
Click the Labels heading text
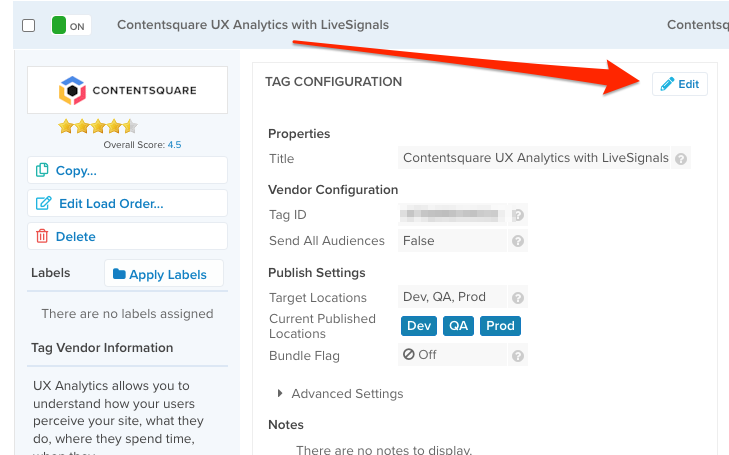[x=51, y=273]
